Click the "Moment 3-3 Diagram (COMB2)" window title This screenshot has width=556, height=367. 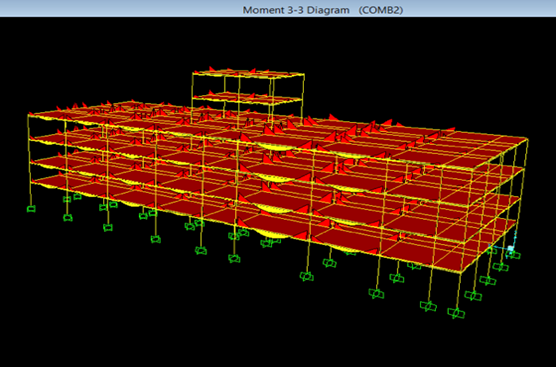point(323,10)
